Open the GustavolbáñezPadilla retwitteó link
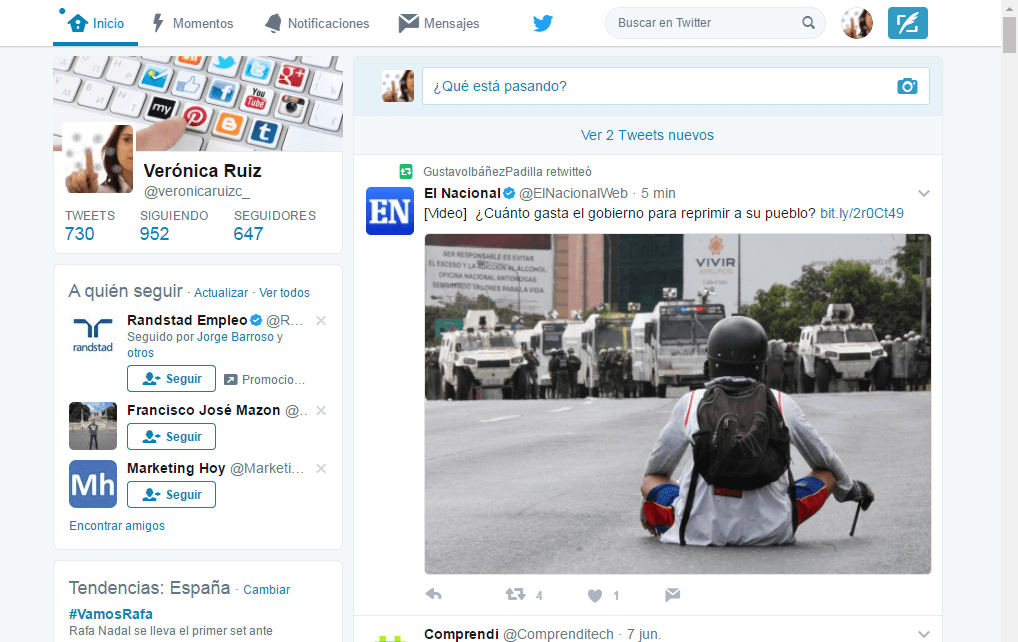 [507, 171]
